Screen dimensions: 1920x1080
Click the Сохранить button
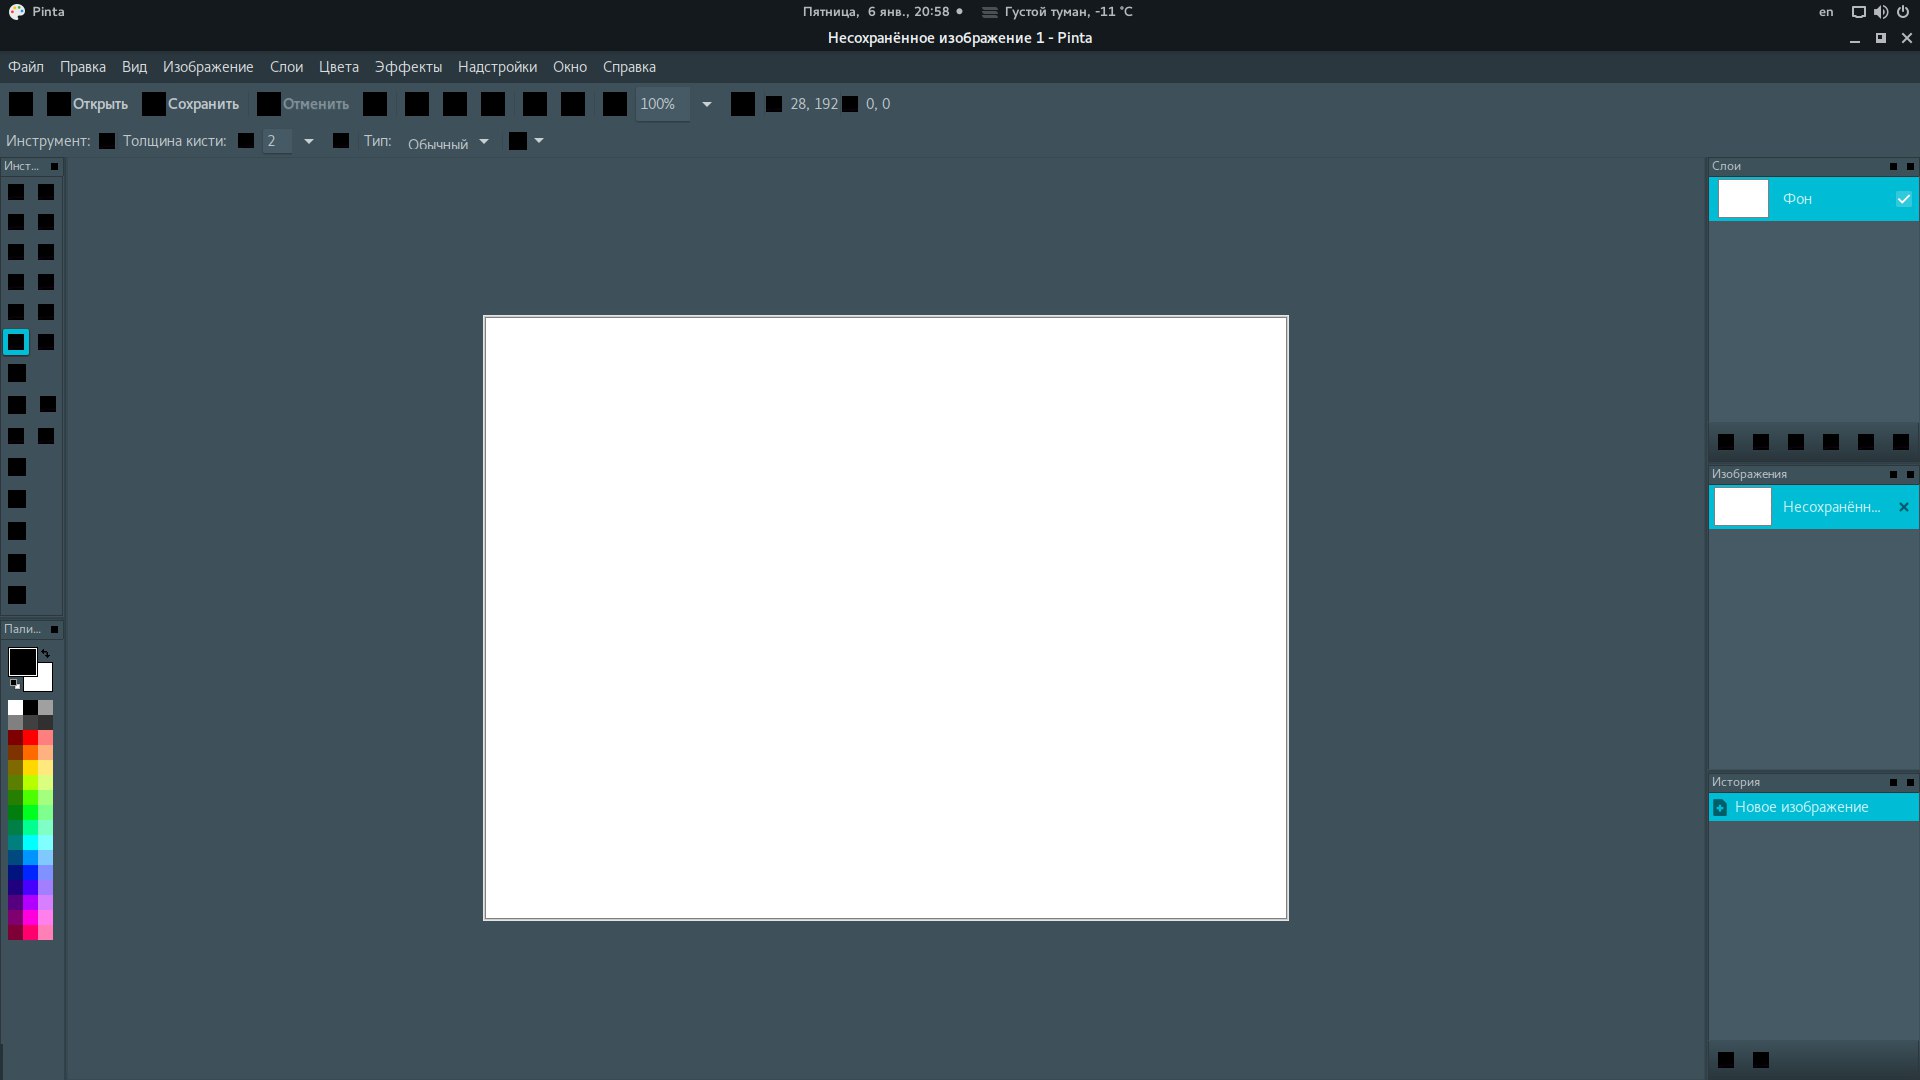pyautogui.click(x=191, y=104)
